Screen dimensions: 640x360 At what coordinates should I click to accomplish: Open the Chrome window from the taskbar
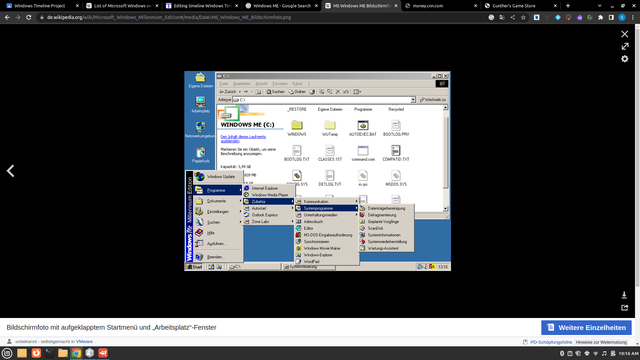click(76, 353)
